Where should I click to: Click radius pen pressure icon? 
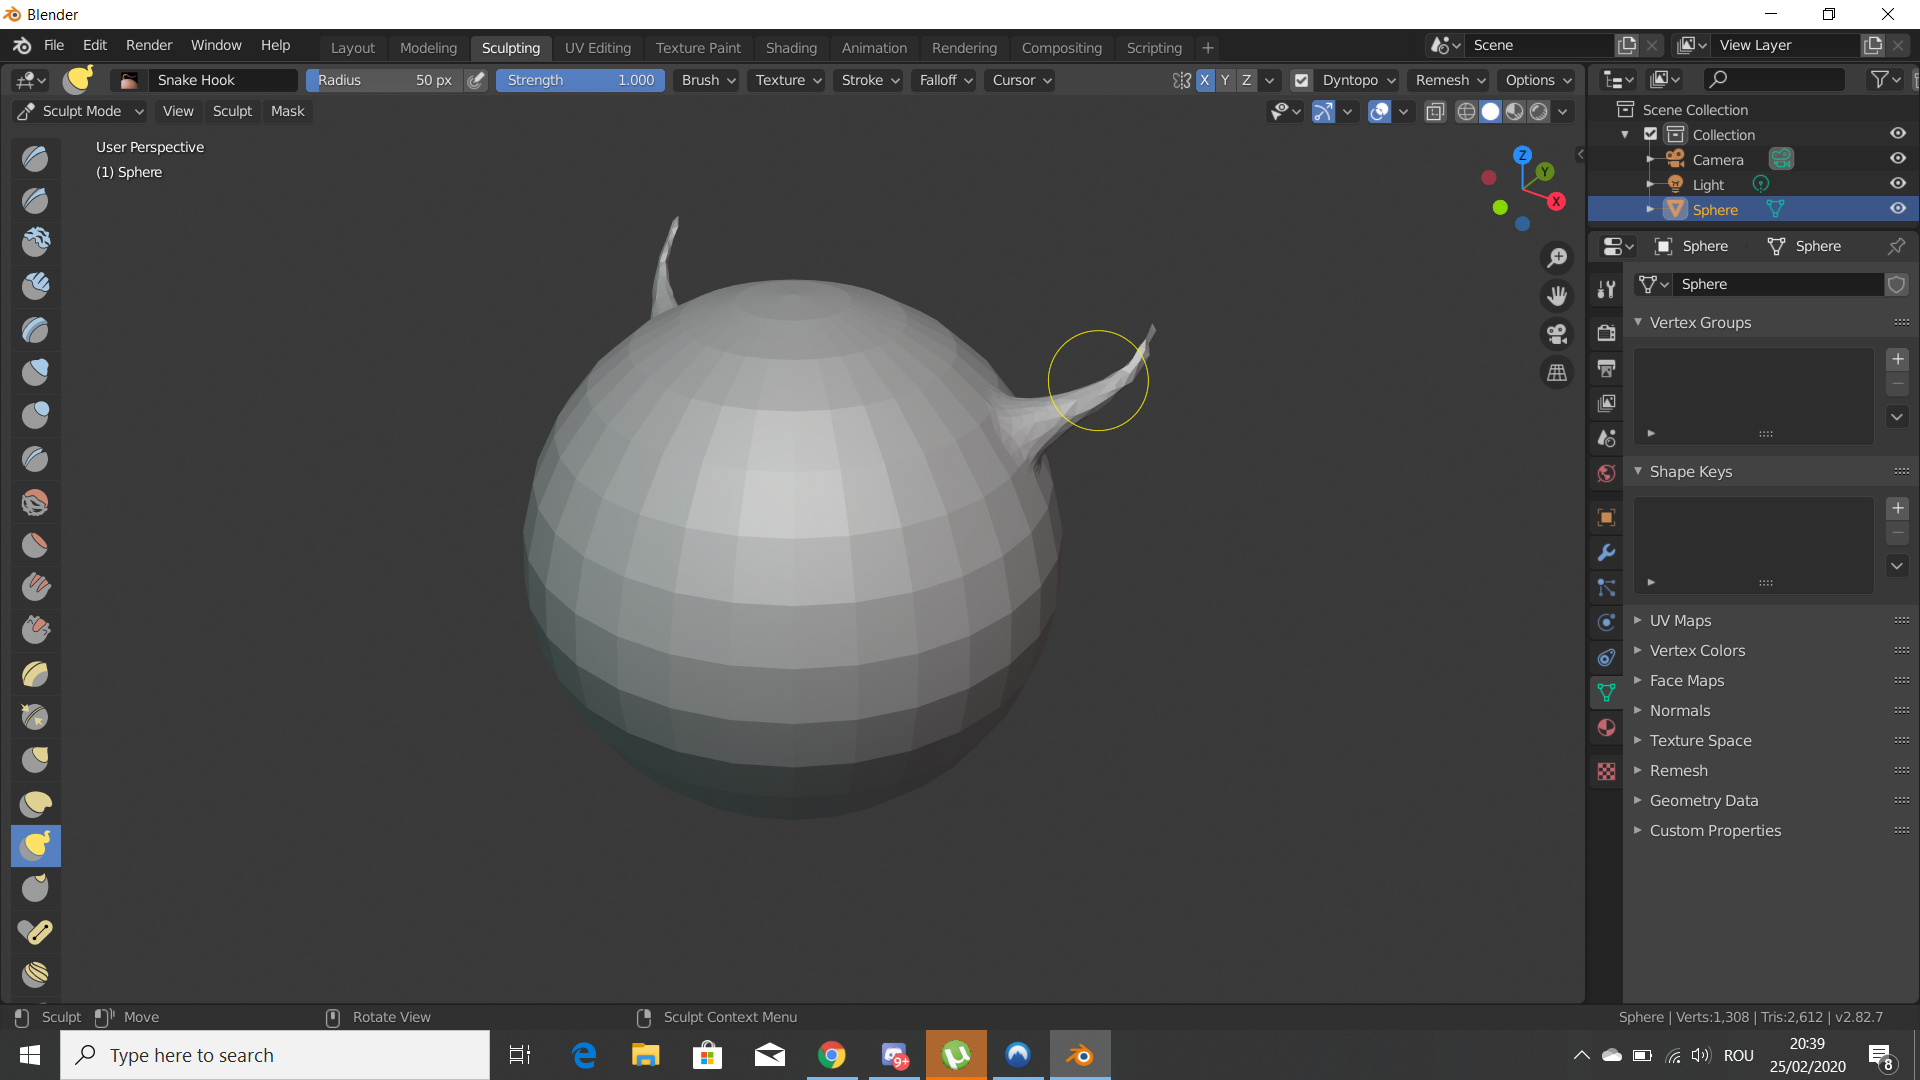(477, 80)
